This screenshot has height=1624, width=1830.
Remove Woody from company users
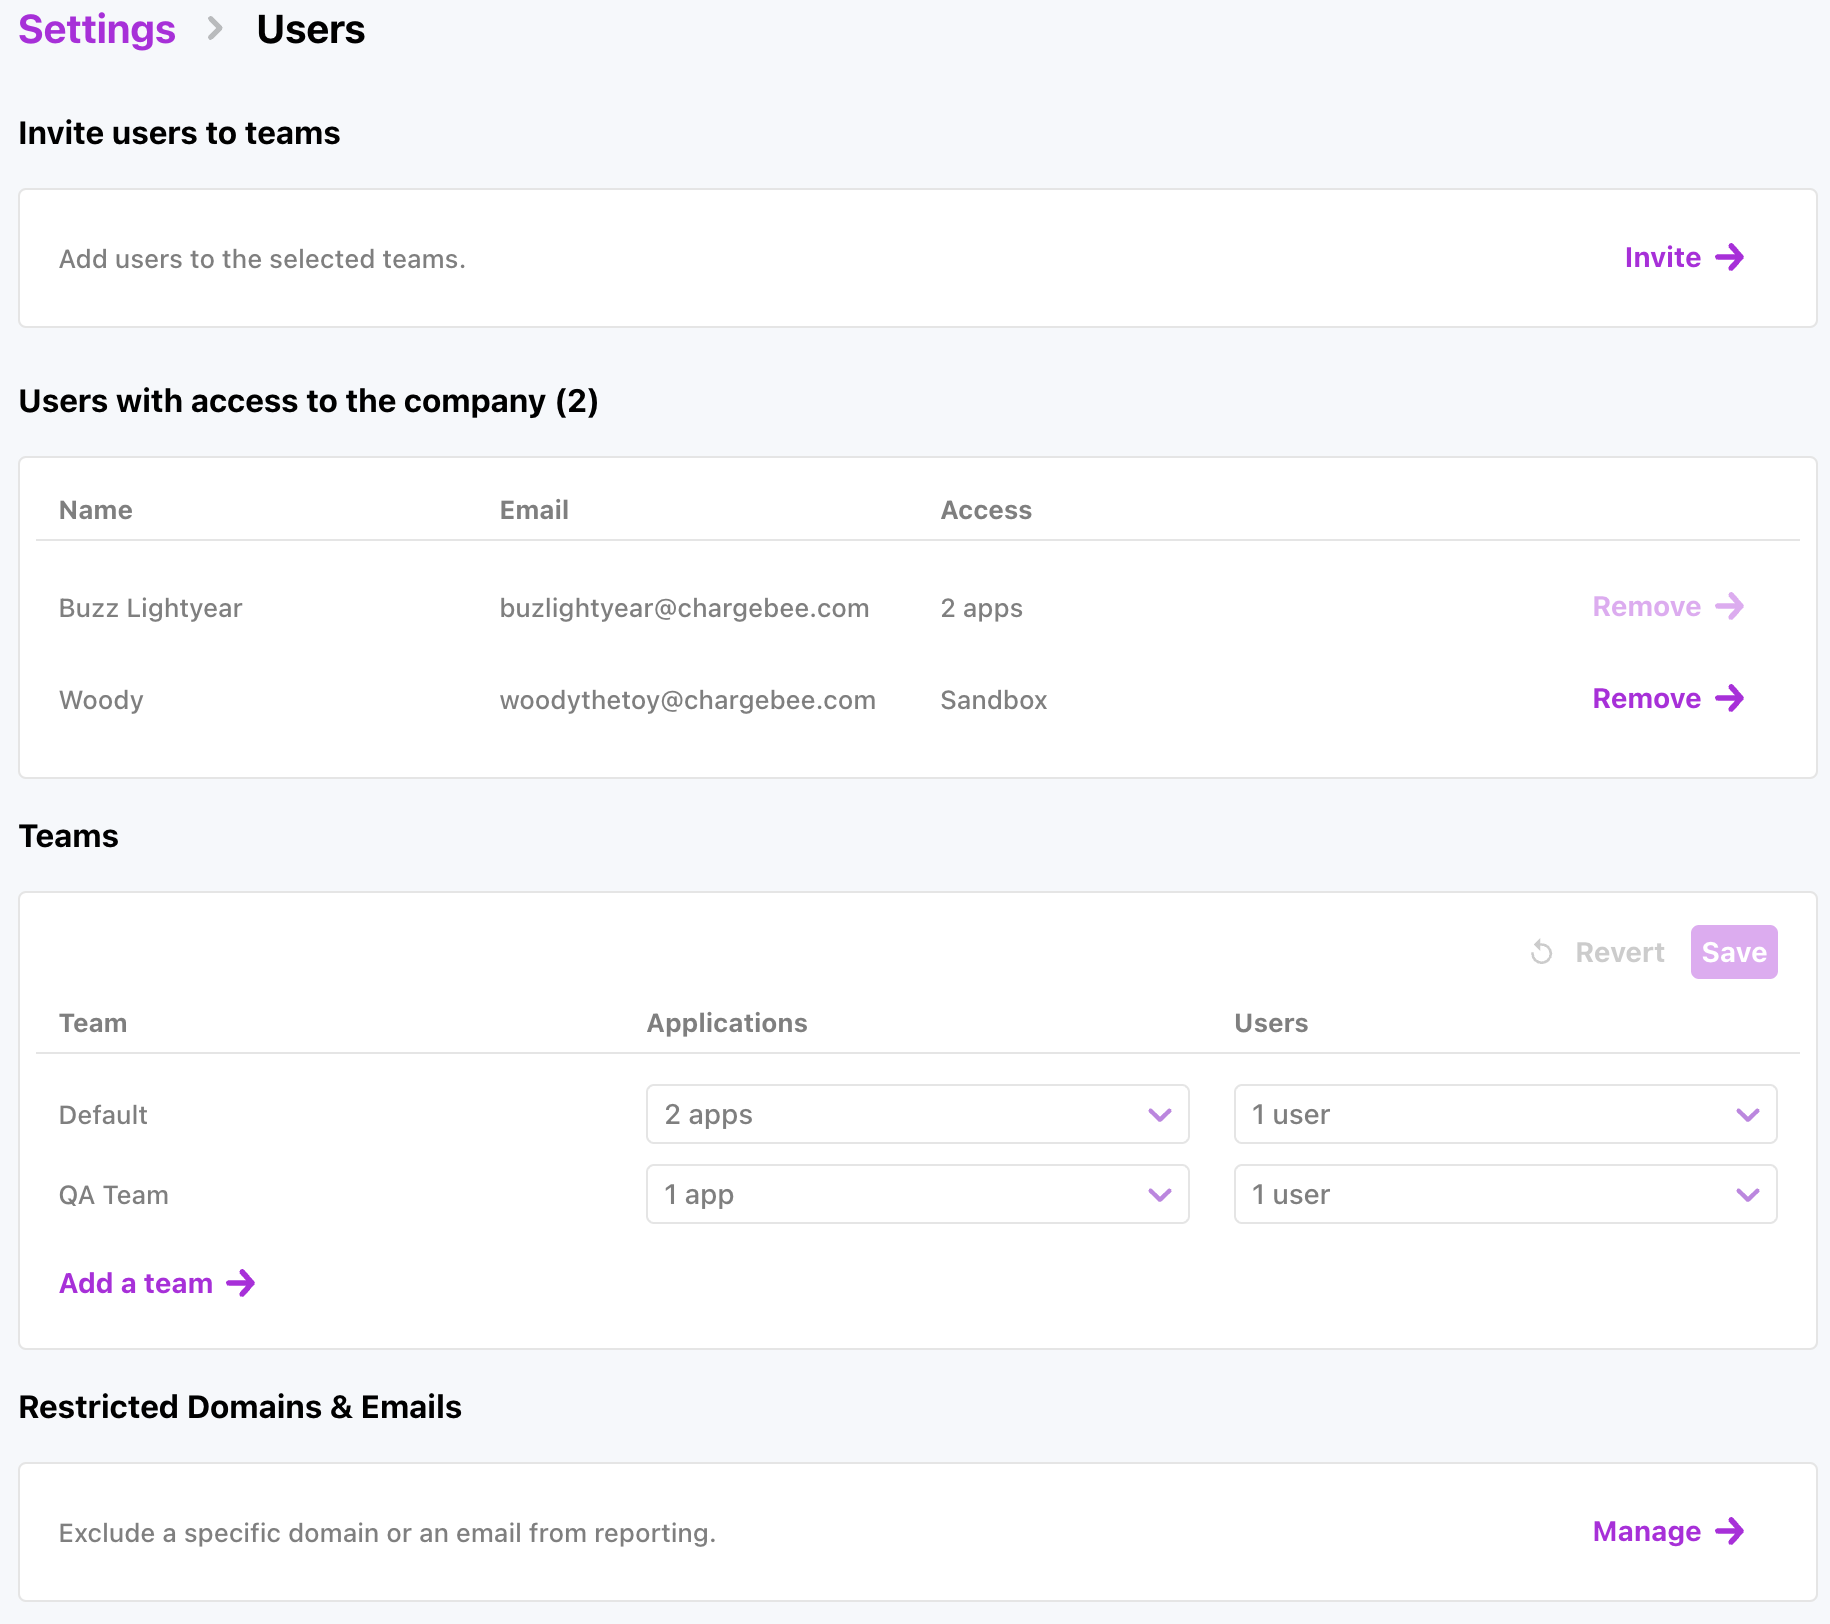1646,699
